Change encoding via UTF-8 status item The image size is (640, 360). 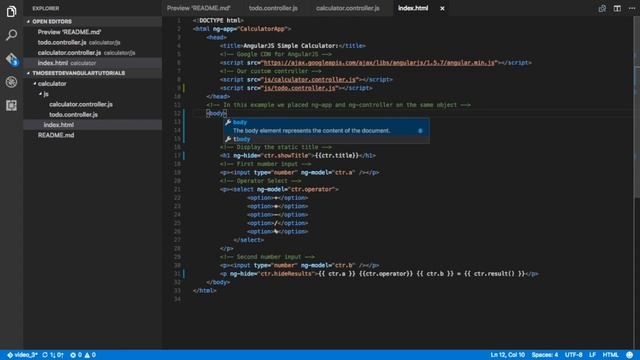[x=573, y=355]
